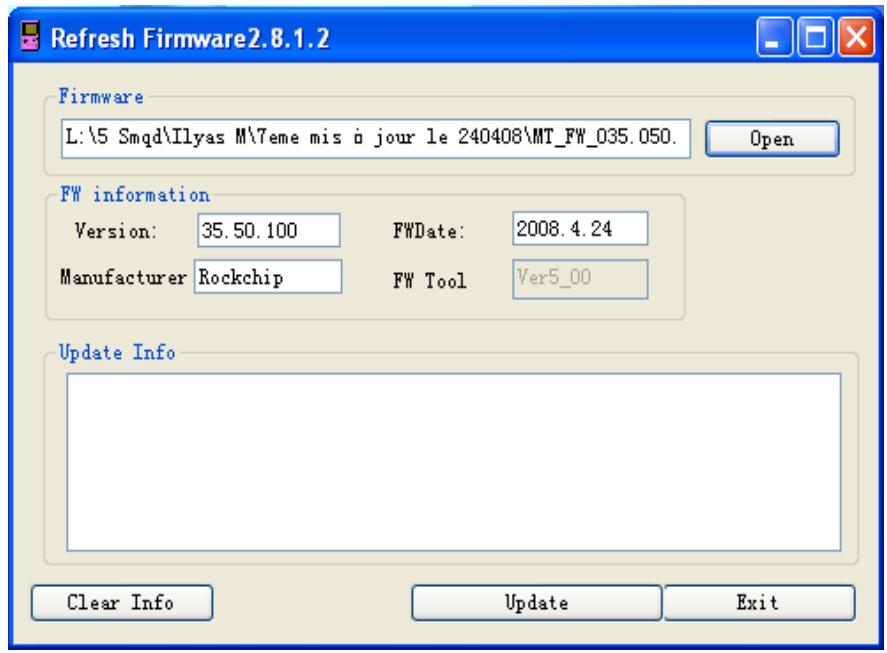Click the Manufacturer field showing Rockchip
This screenshot has height=653, width=887.
(x=268, y=277)
